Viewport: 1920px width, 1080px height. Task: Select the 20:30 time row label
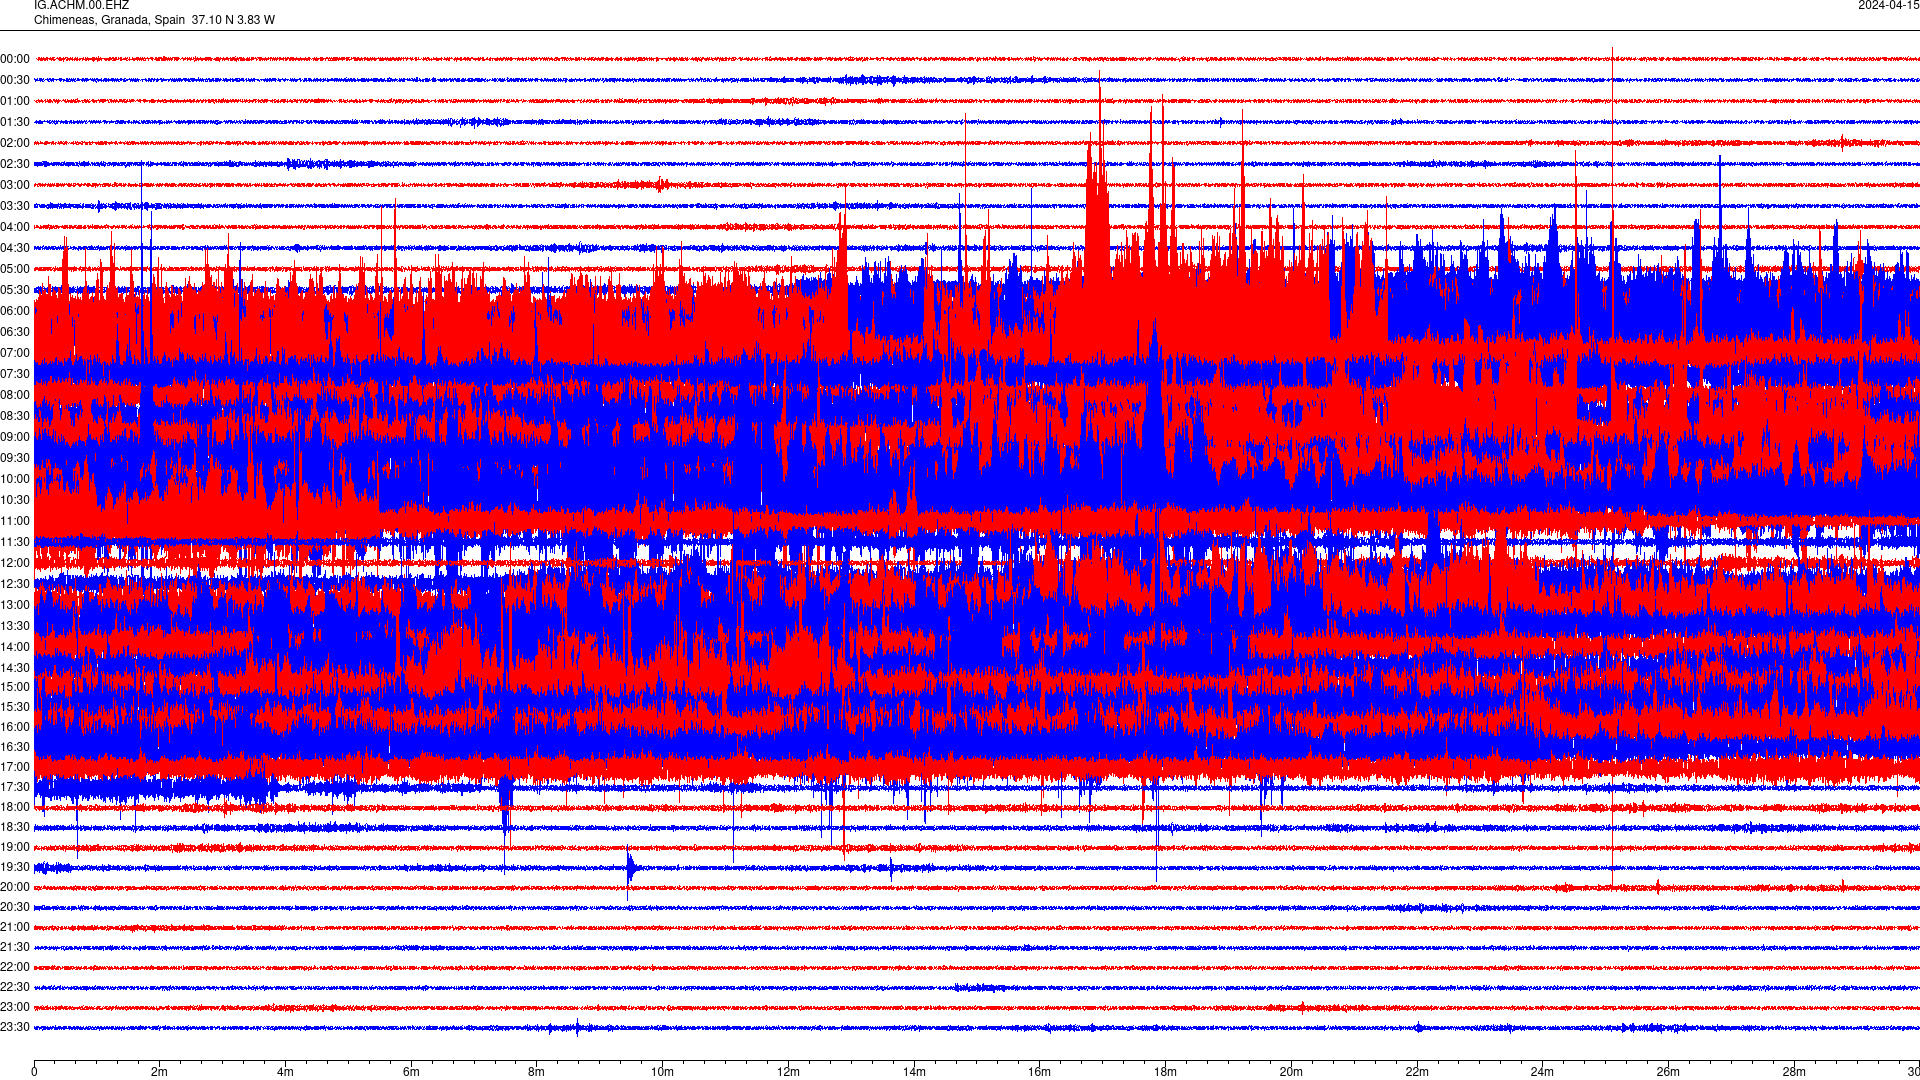coord(15,907)
